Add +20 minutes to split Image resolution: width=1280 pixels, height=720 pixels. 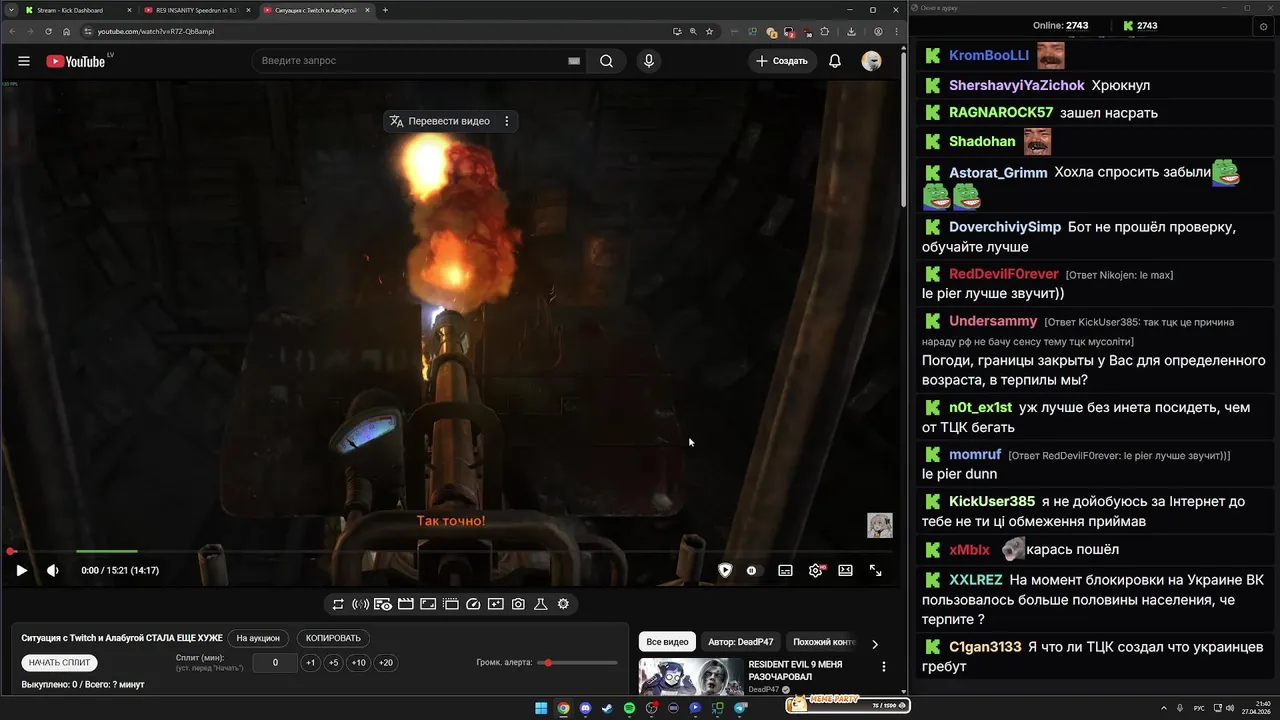(385, 663)
